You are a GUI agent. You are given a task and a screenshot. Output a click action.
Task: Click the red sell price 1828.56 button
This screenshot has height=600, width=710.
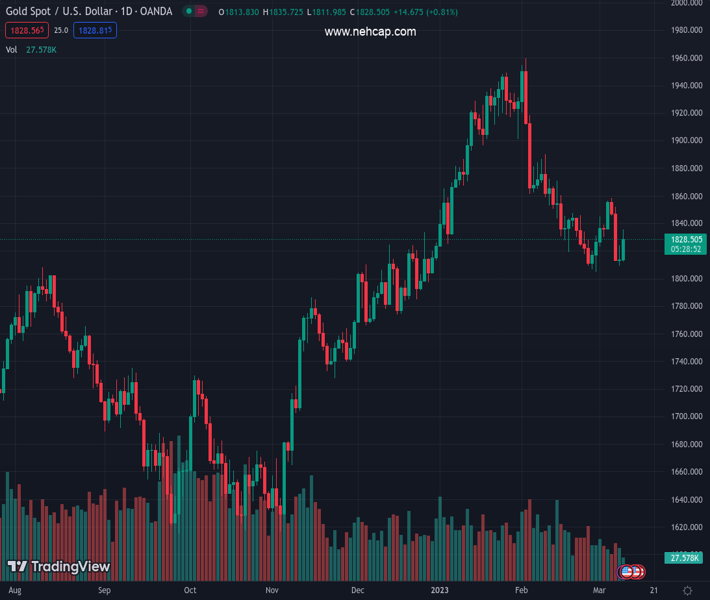point(26,31)
